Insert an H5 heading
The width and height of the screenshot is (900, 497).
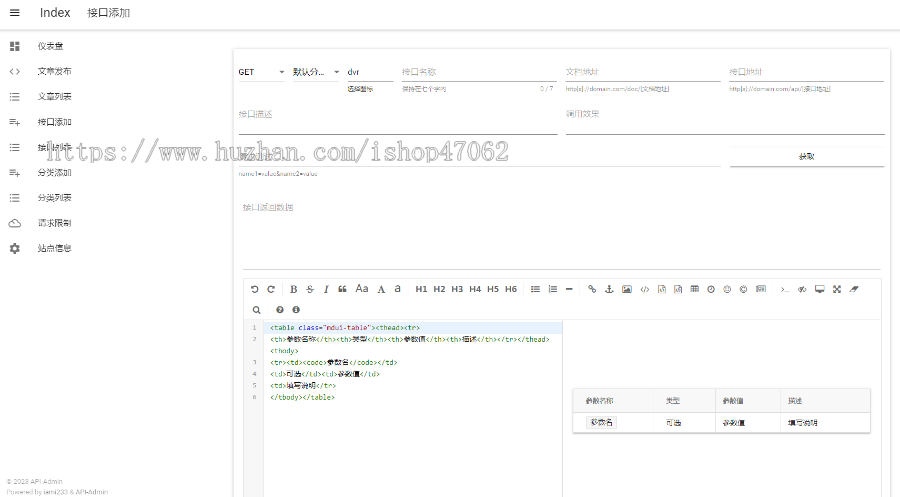click(x=493, y=289)
